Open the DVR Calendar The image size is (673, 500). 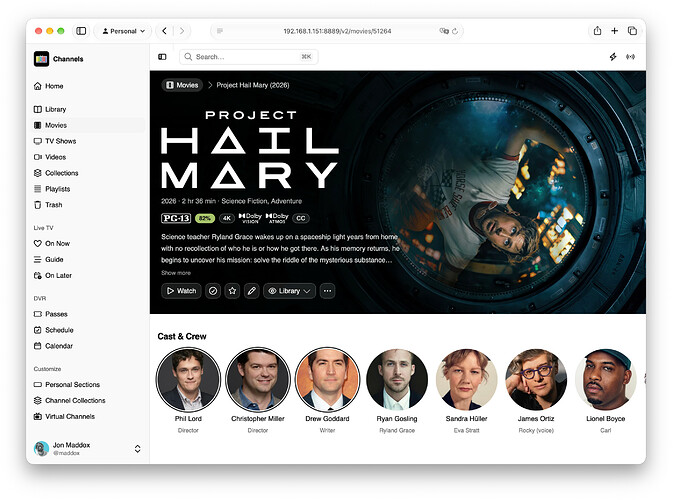(53, 345)
